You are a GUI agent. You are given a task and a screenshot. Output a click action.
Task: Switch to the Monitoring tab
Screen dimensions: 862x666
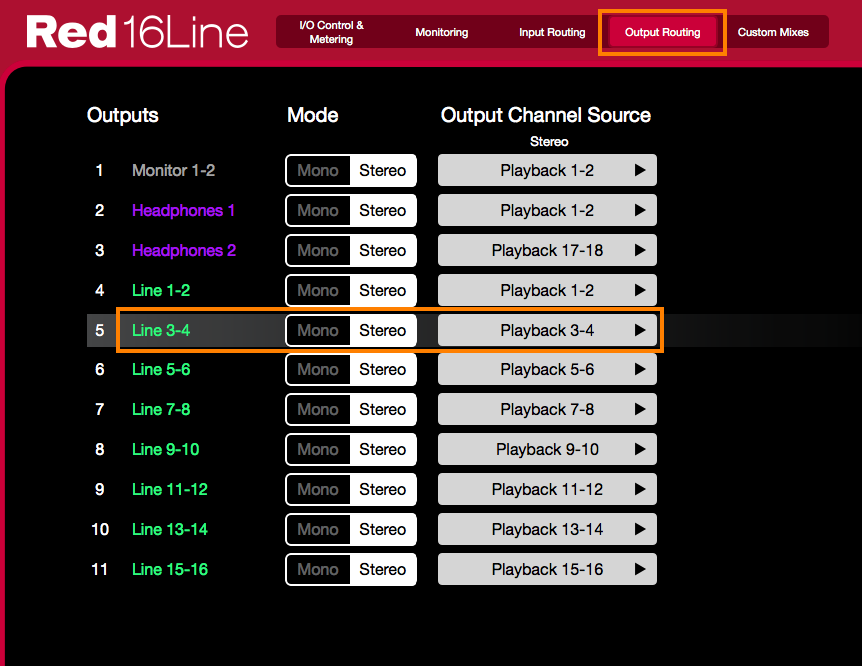point(441,32)
